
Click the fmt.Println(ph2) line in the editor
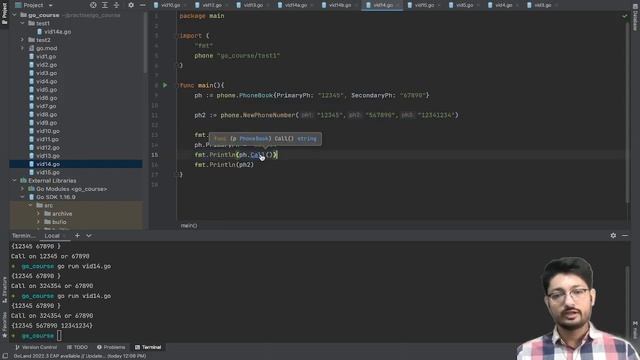click(224, 165)
